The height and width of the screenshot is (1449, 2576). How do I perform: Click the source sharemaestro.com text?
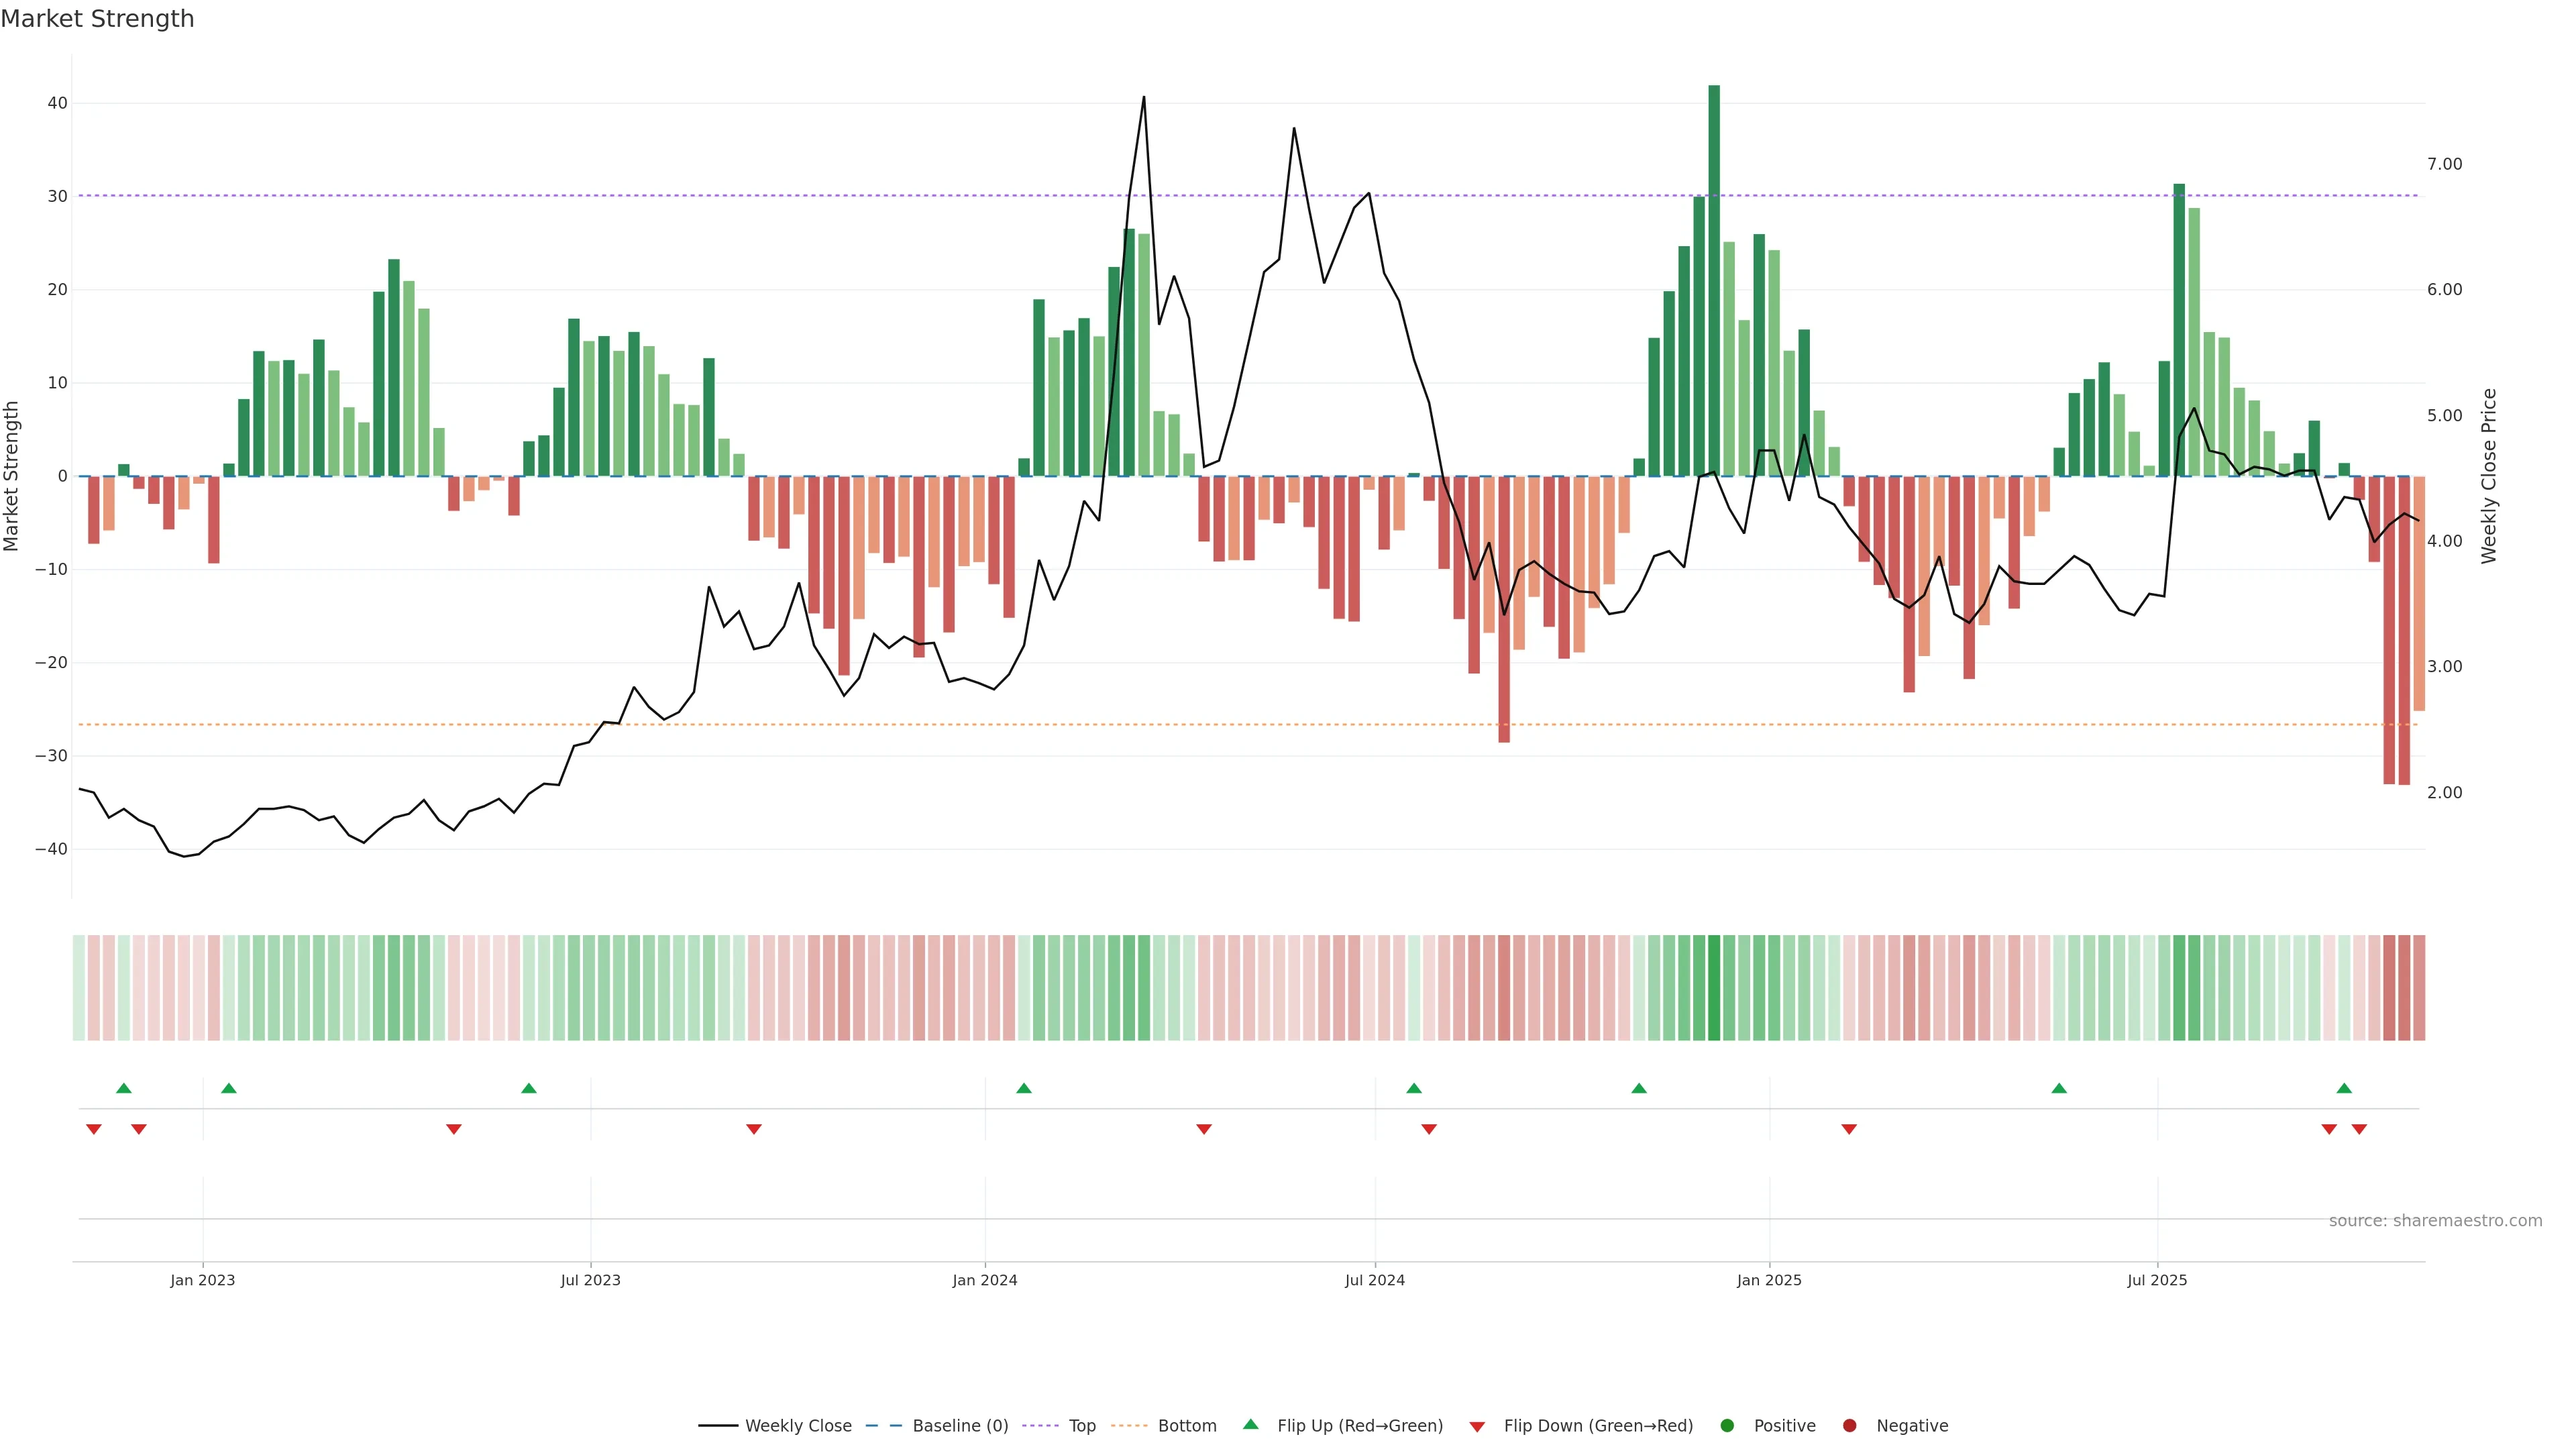click(x=2435, y=1221)
